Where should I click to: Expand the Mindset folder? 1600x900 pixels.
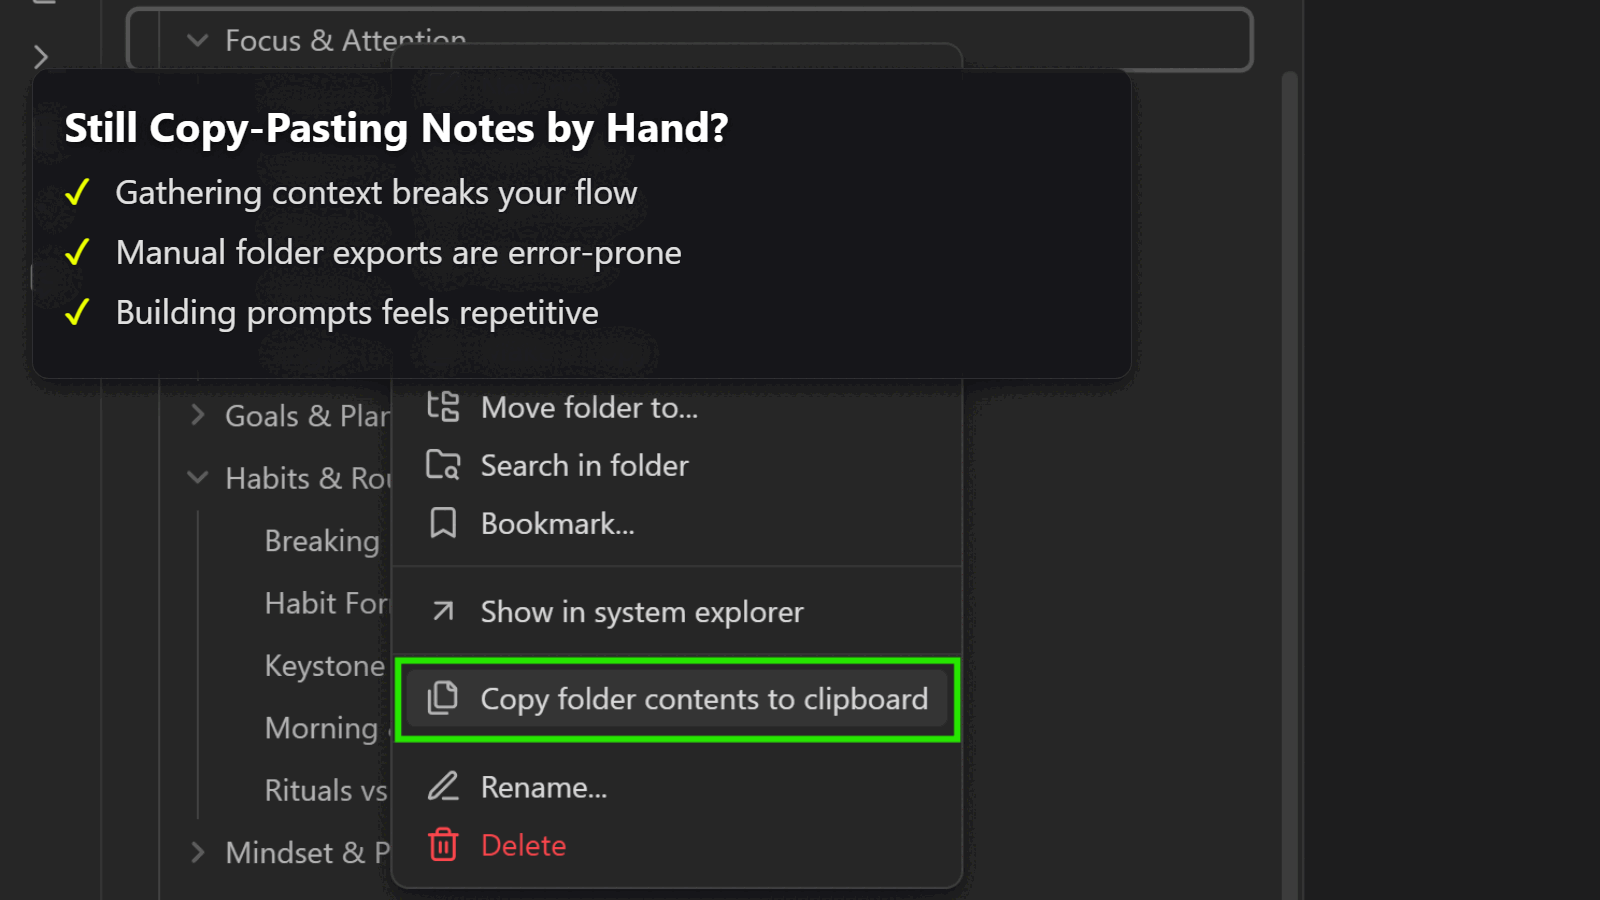pyautogui.click(x=198, y=852)
